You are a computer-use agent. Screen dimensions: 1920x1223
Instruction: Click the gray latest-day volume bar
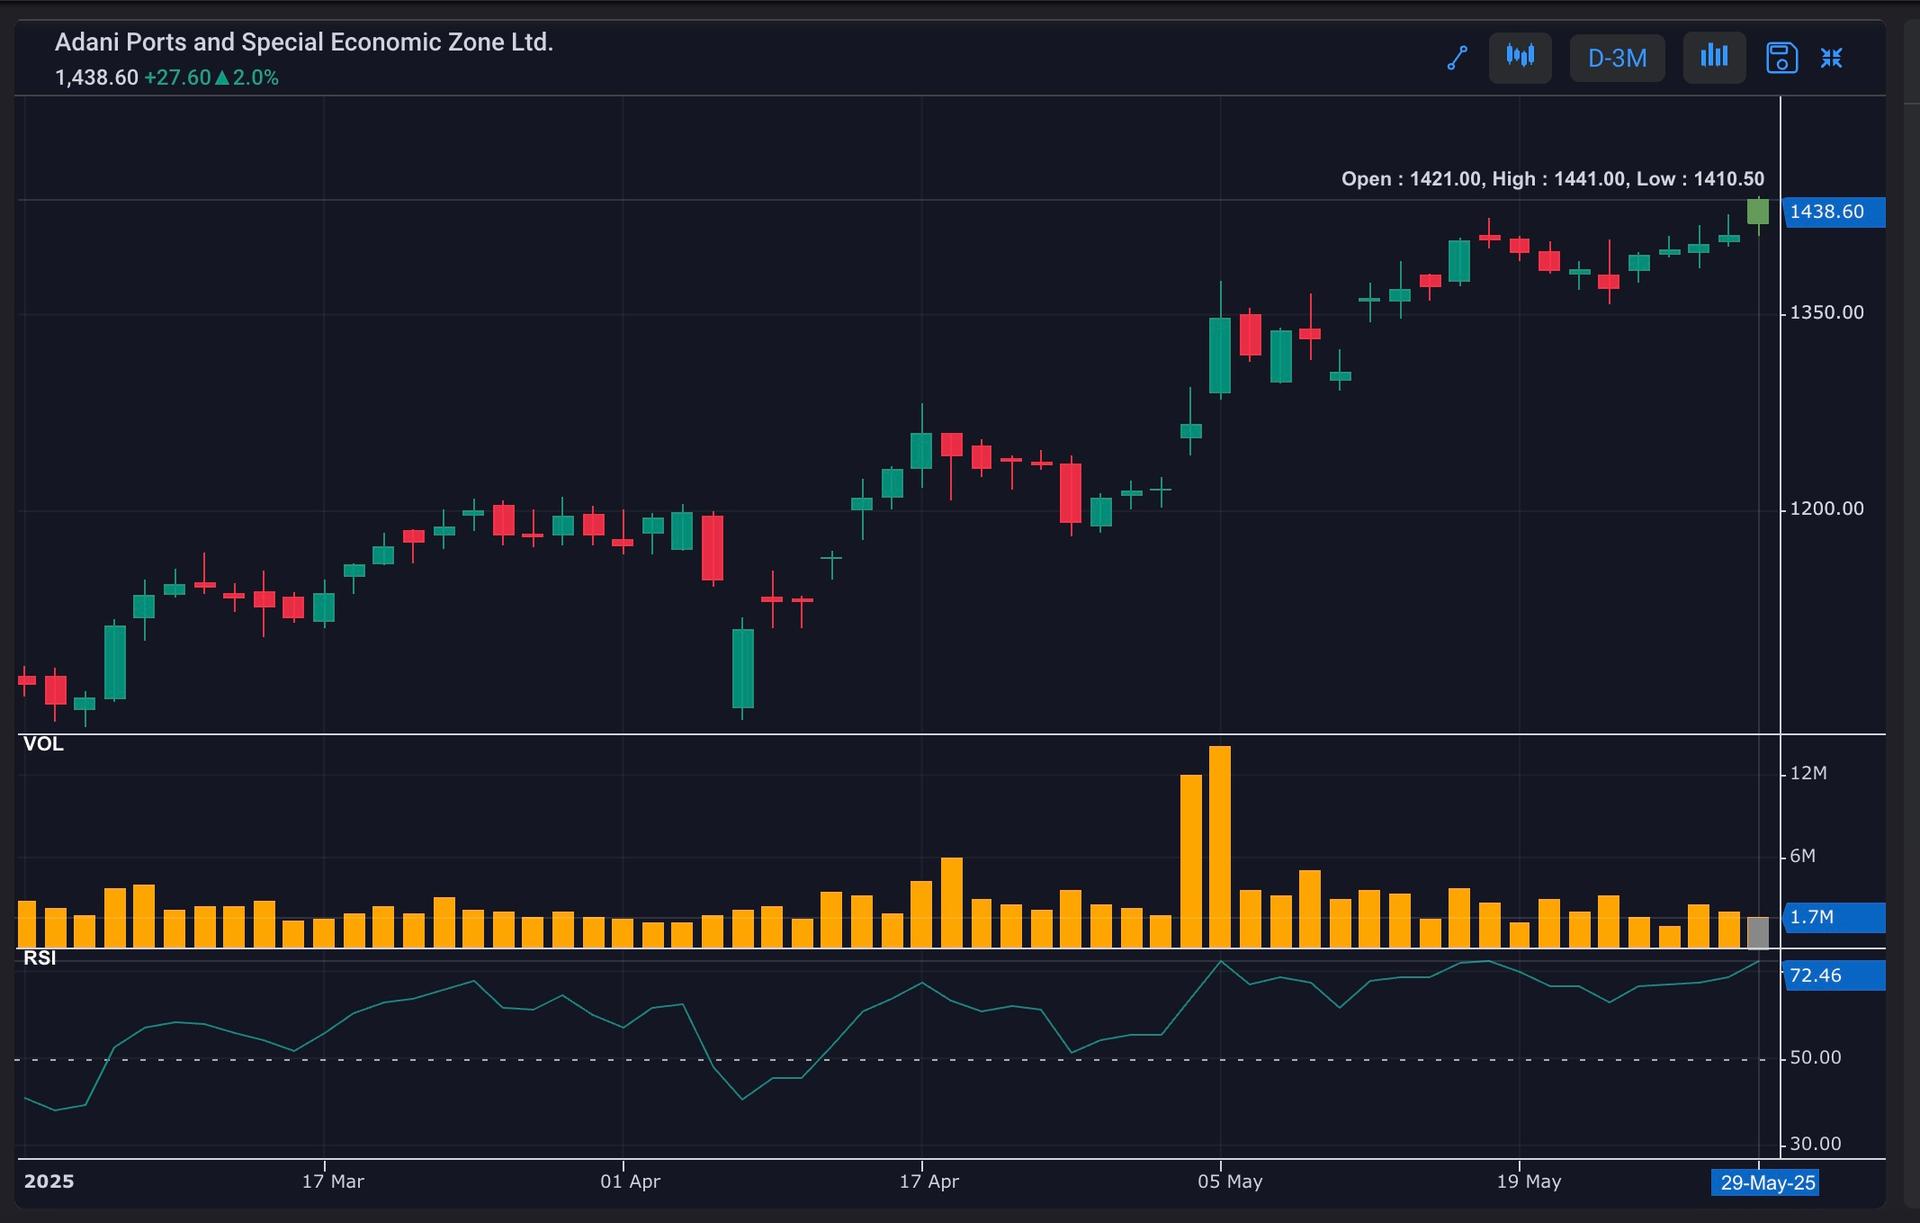(1758, 932)
